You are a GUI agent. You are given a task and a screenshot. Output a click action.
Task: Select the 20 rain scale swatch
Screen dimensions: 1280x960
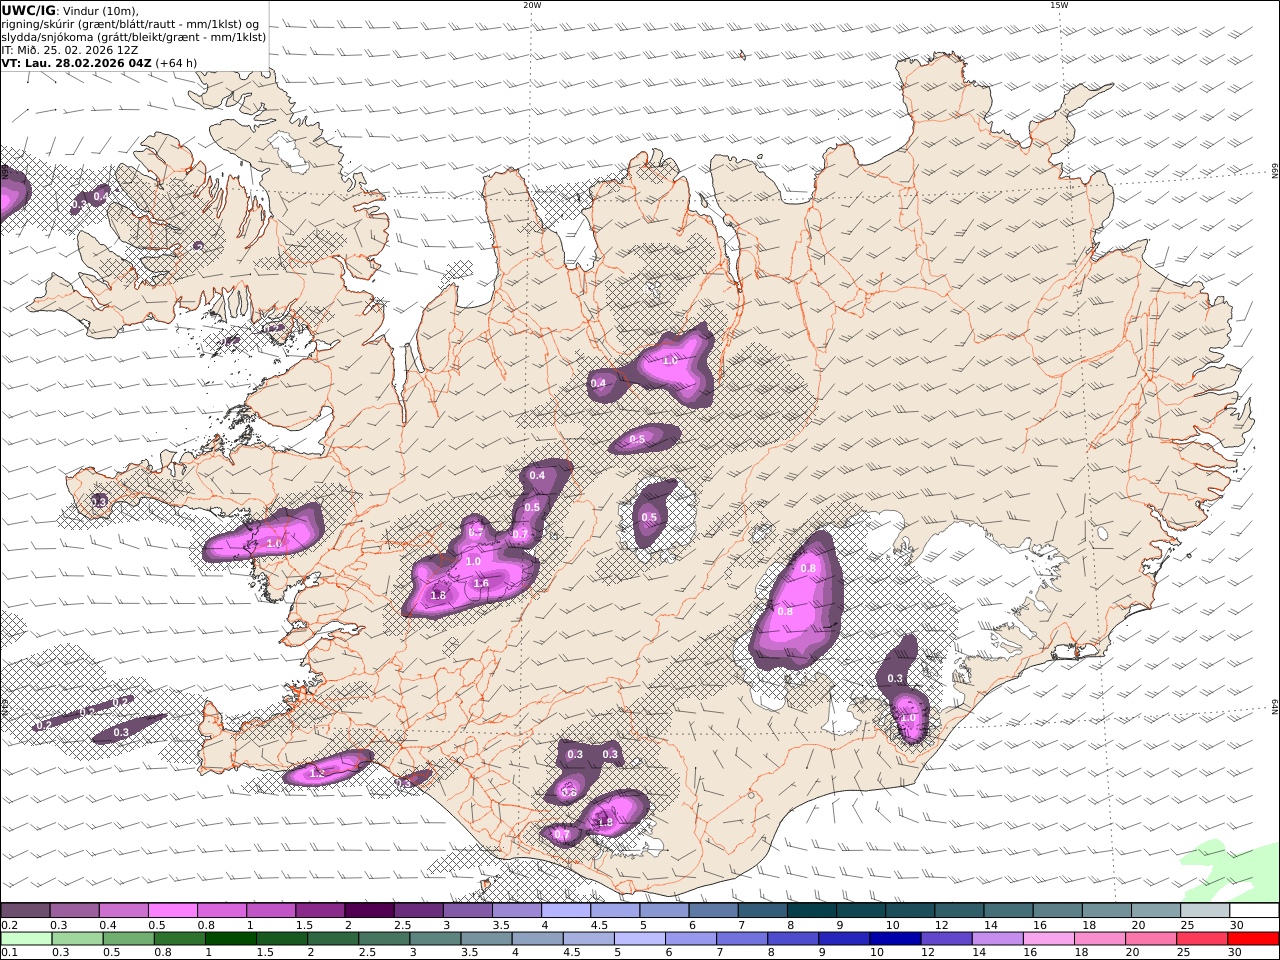tap(1149, 939)
